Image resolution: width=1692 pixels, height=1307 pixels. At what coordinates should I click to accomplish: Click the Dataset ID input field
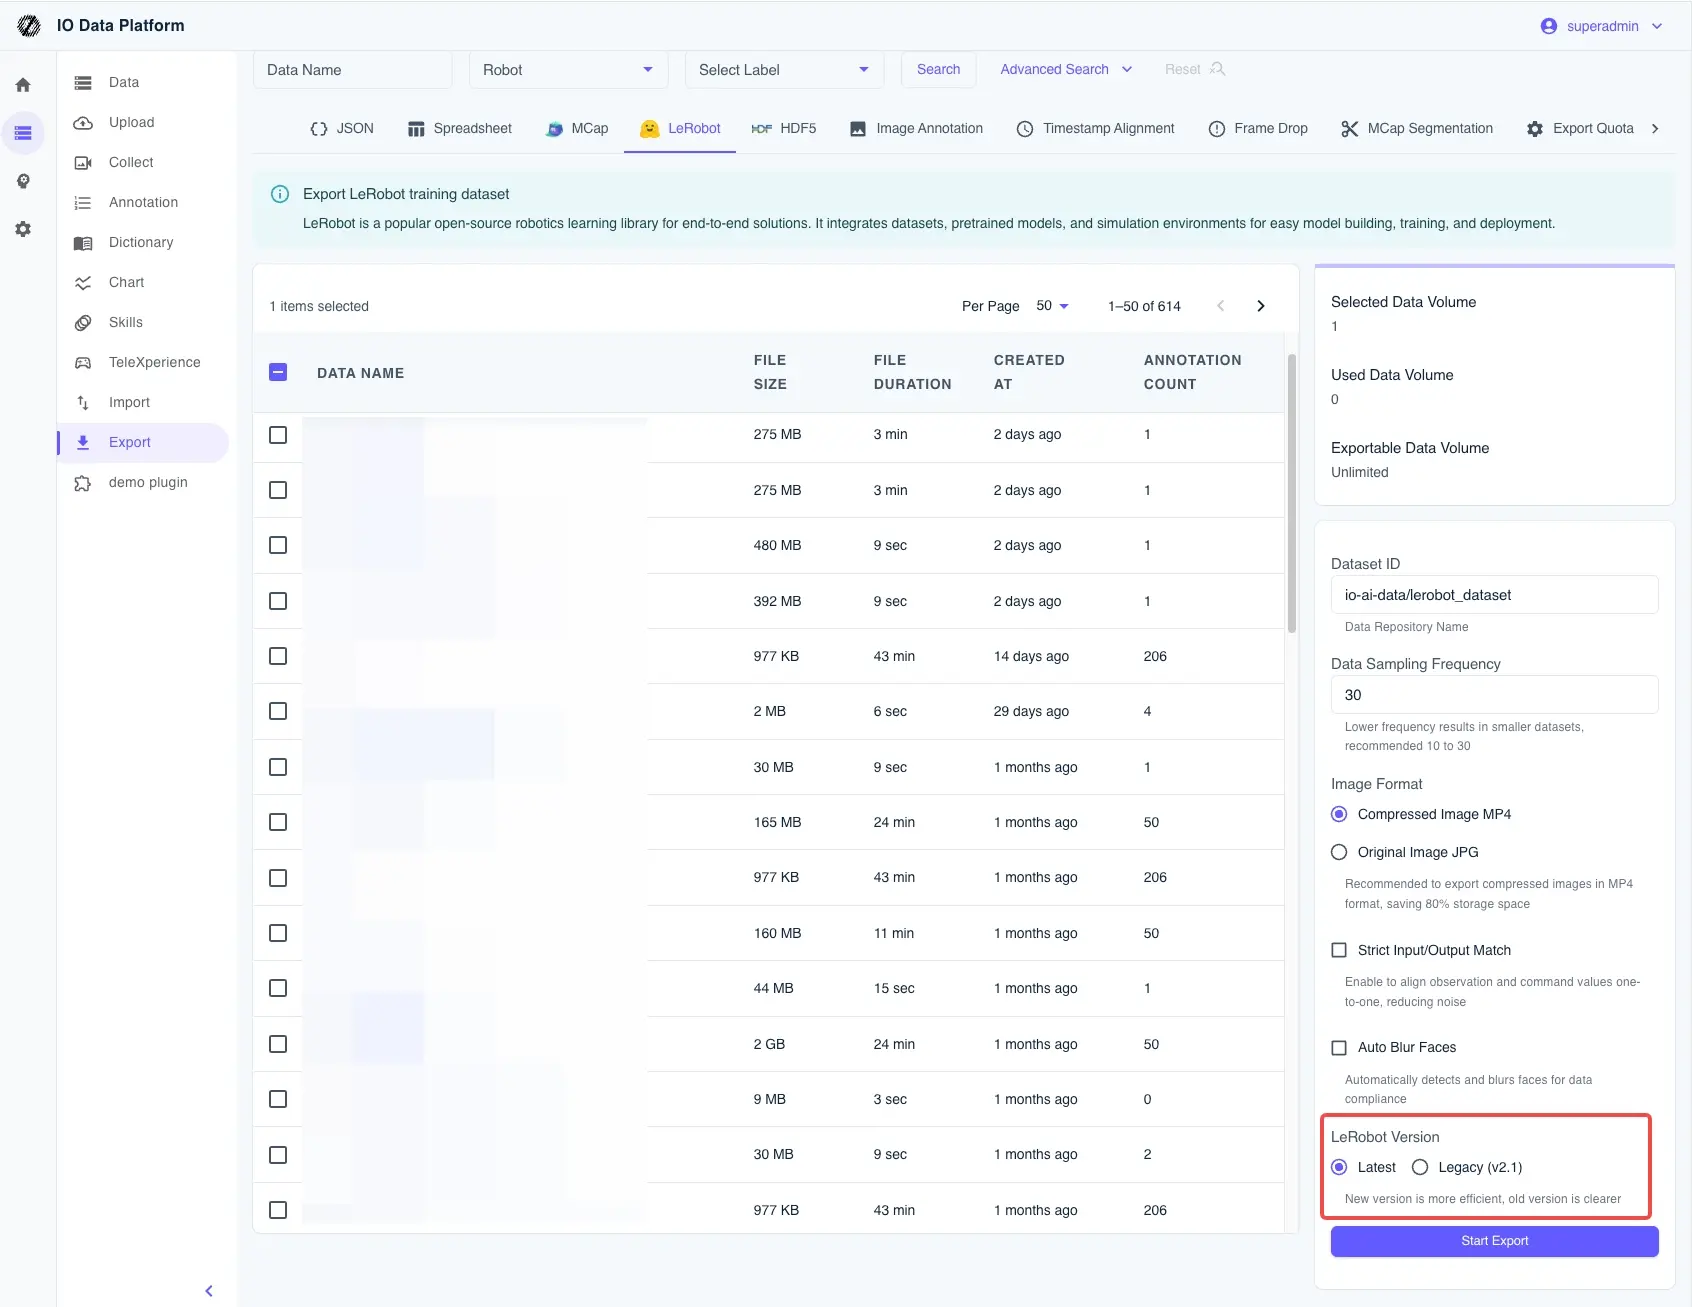coord(1494,594)
